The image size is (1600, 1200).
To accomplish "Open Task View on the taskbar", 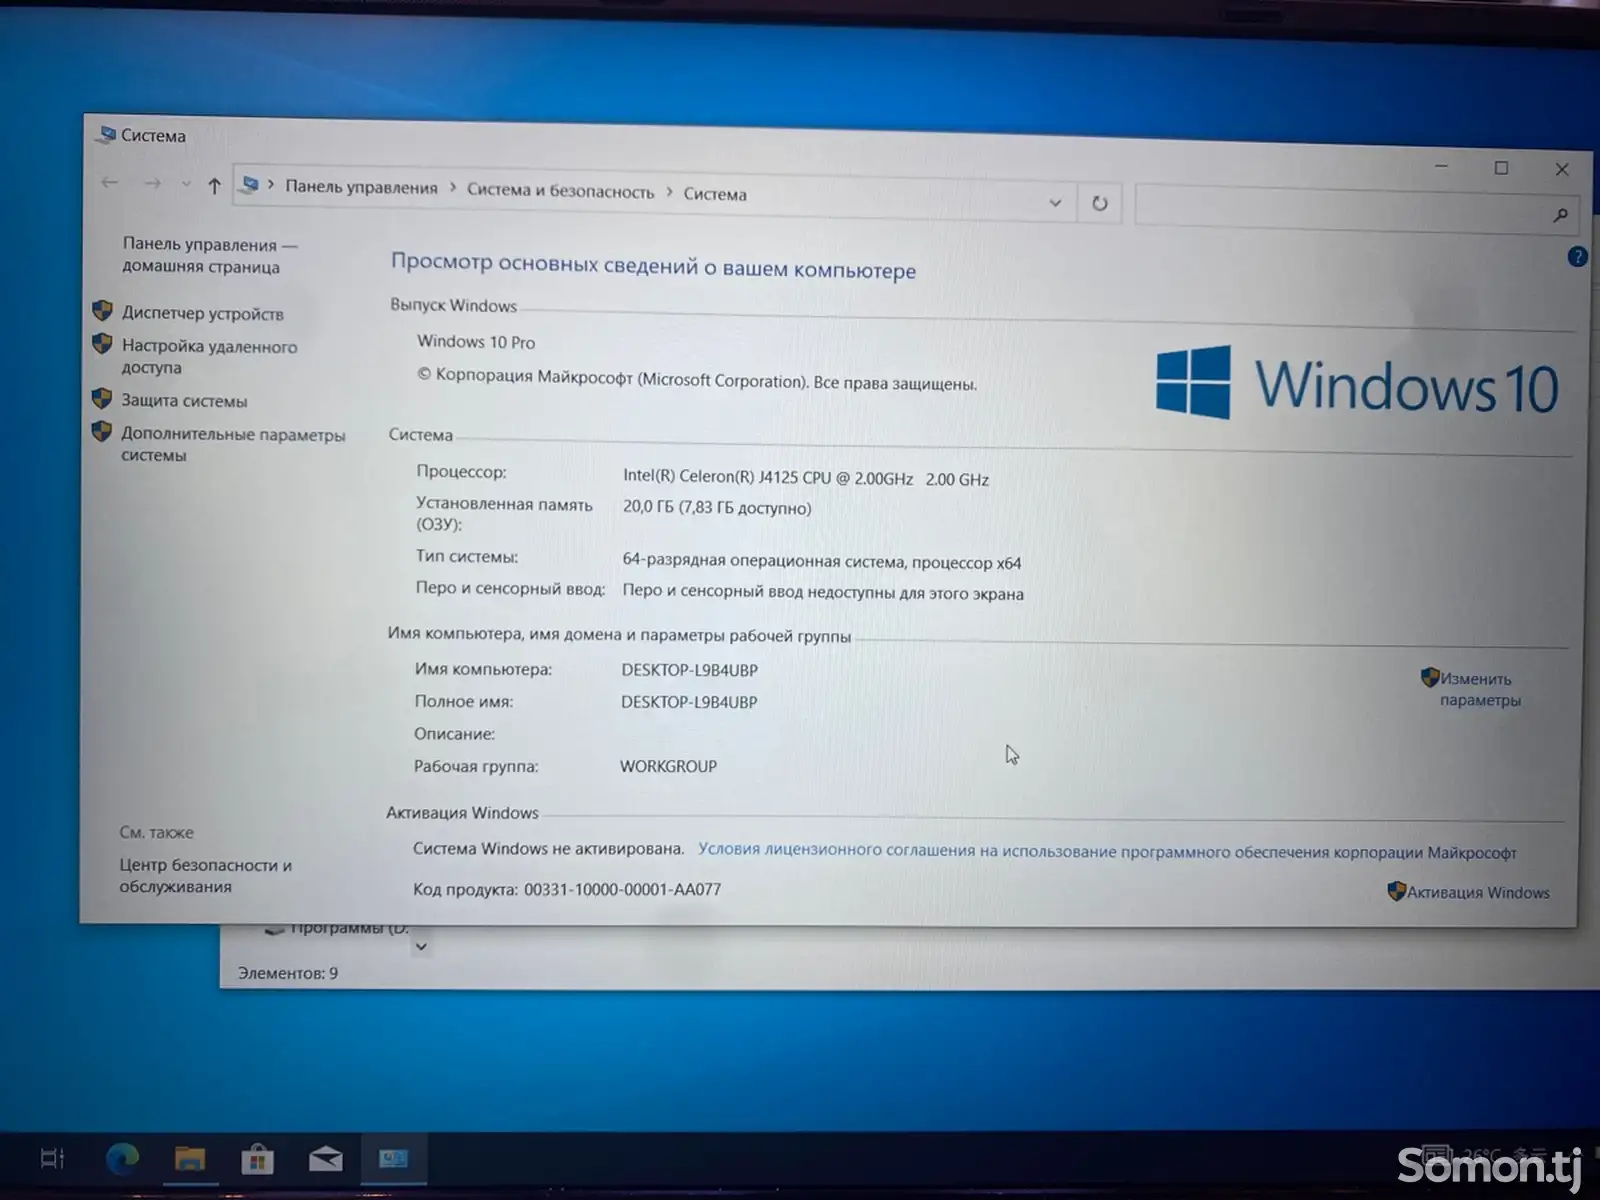I will tap(52, 1159).
